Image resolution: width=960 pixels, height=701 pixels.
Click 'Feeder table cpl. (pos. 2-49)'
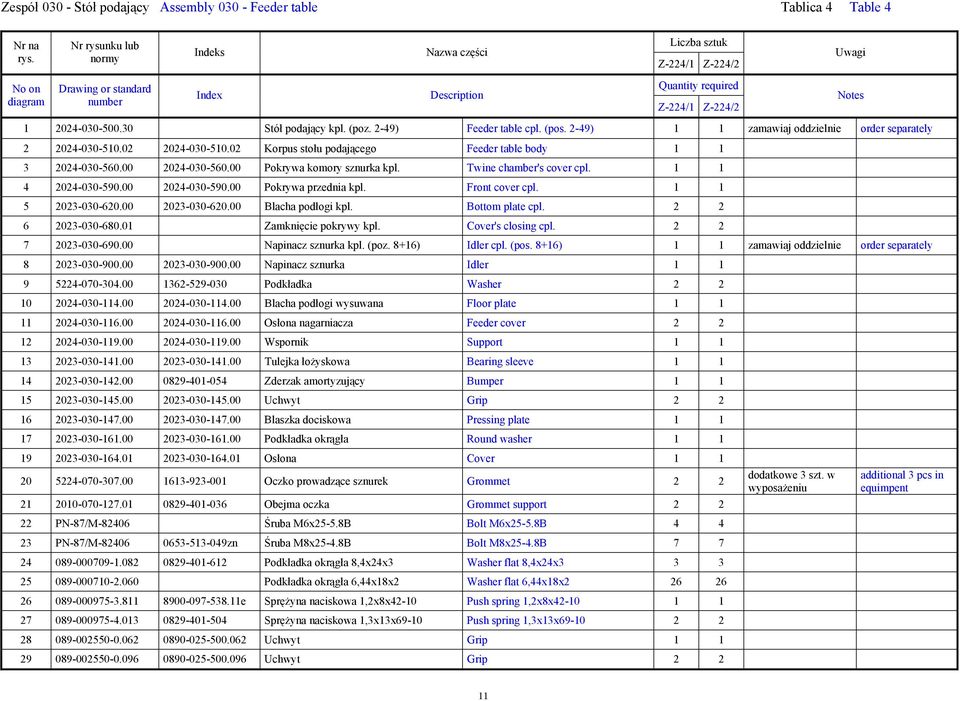[530, 129]
